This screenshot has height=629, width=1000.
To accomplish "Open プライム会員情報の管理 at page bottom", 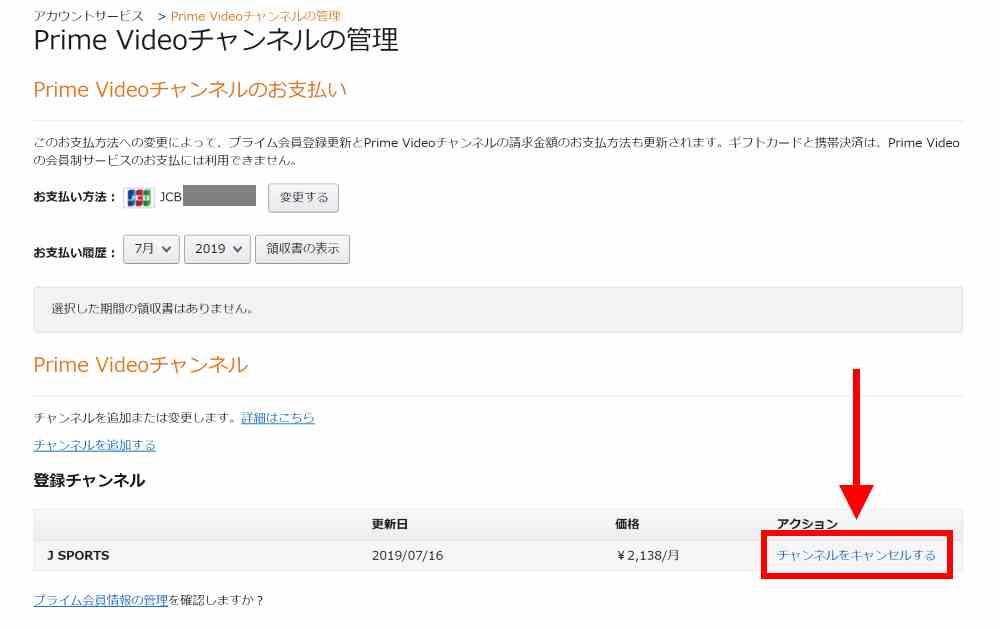I will coord(100,601).
